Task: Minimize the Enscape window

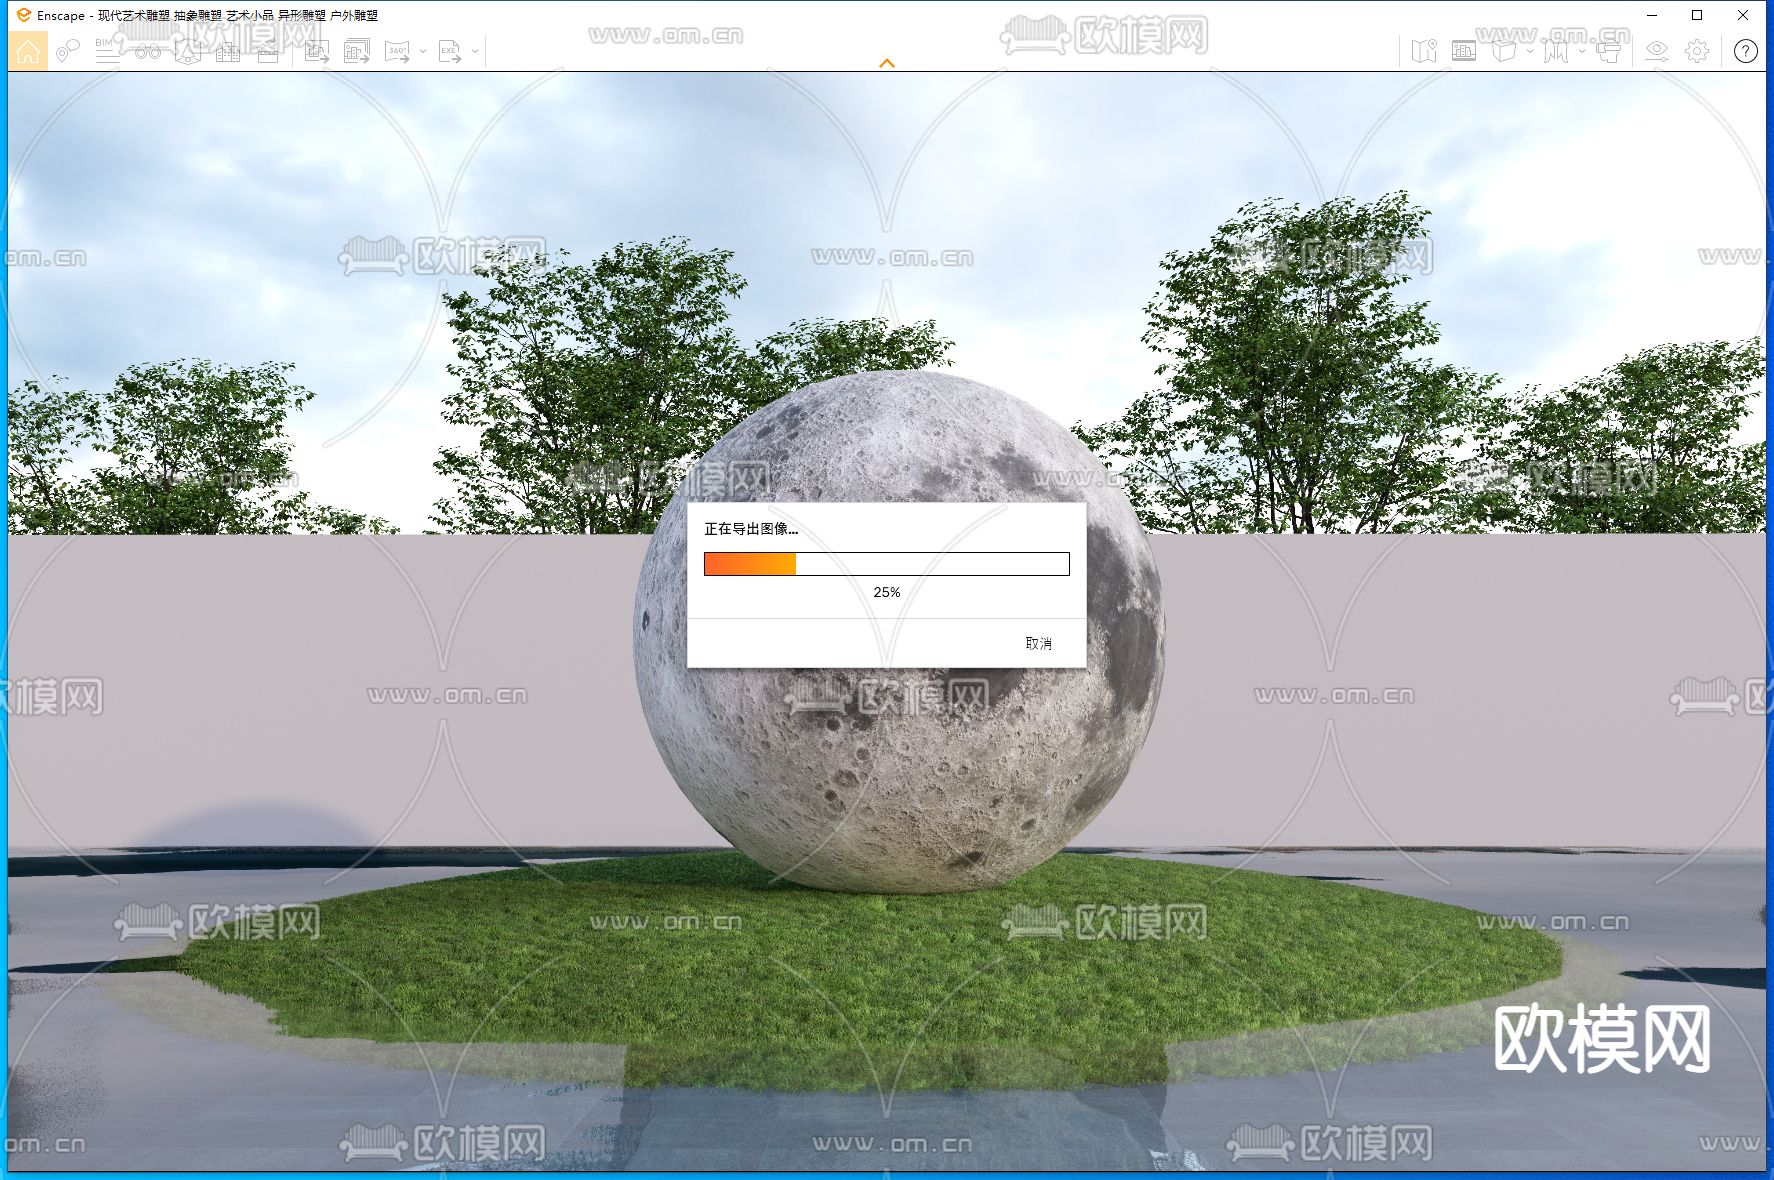Action: [x=1652, y=15]
